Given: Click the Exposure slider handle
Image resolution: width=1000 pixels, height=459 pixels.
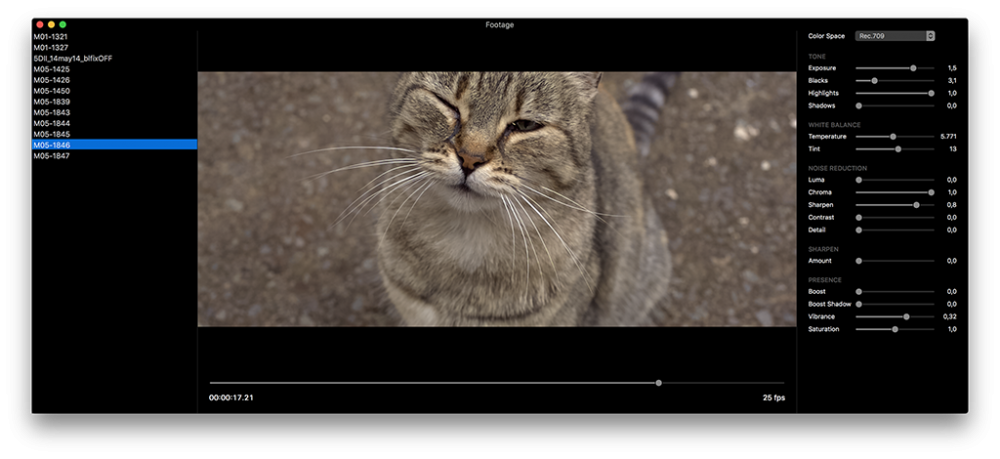Looking at the screenshot, I should coord(913,68).
